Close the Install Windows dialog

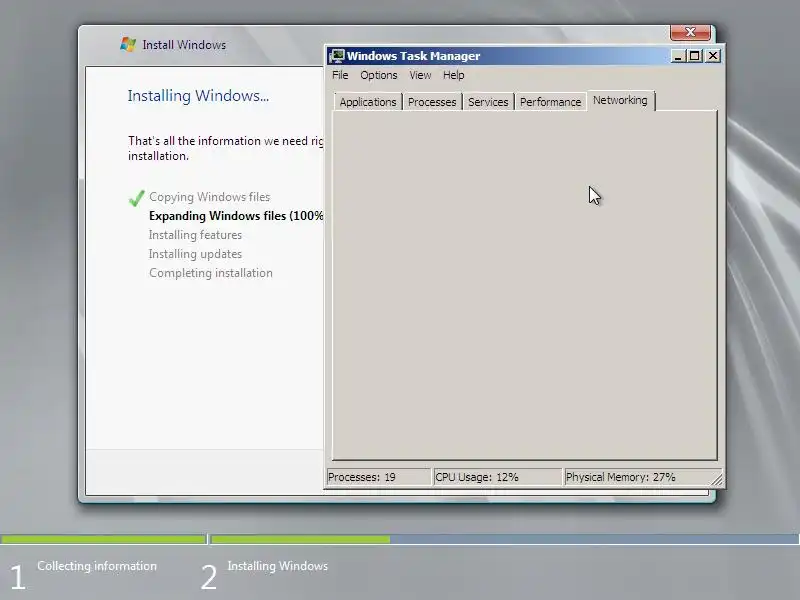click(690, 32)
